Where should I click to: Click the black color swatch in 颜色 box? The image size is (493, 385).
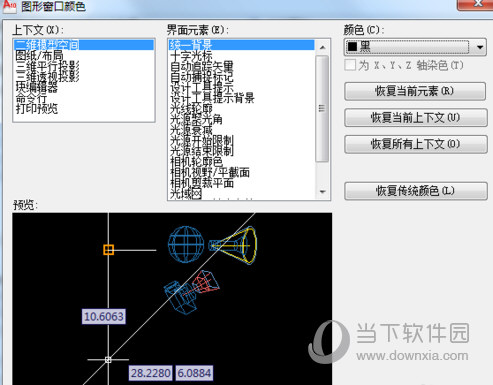[x=352, y=47]
